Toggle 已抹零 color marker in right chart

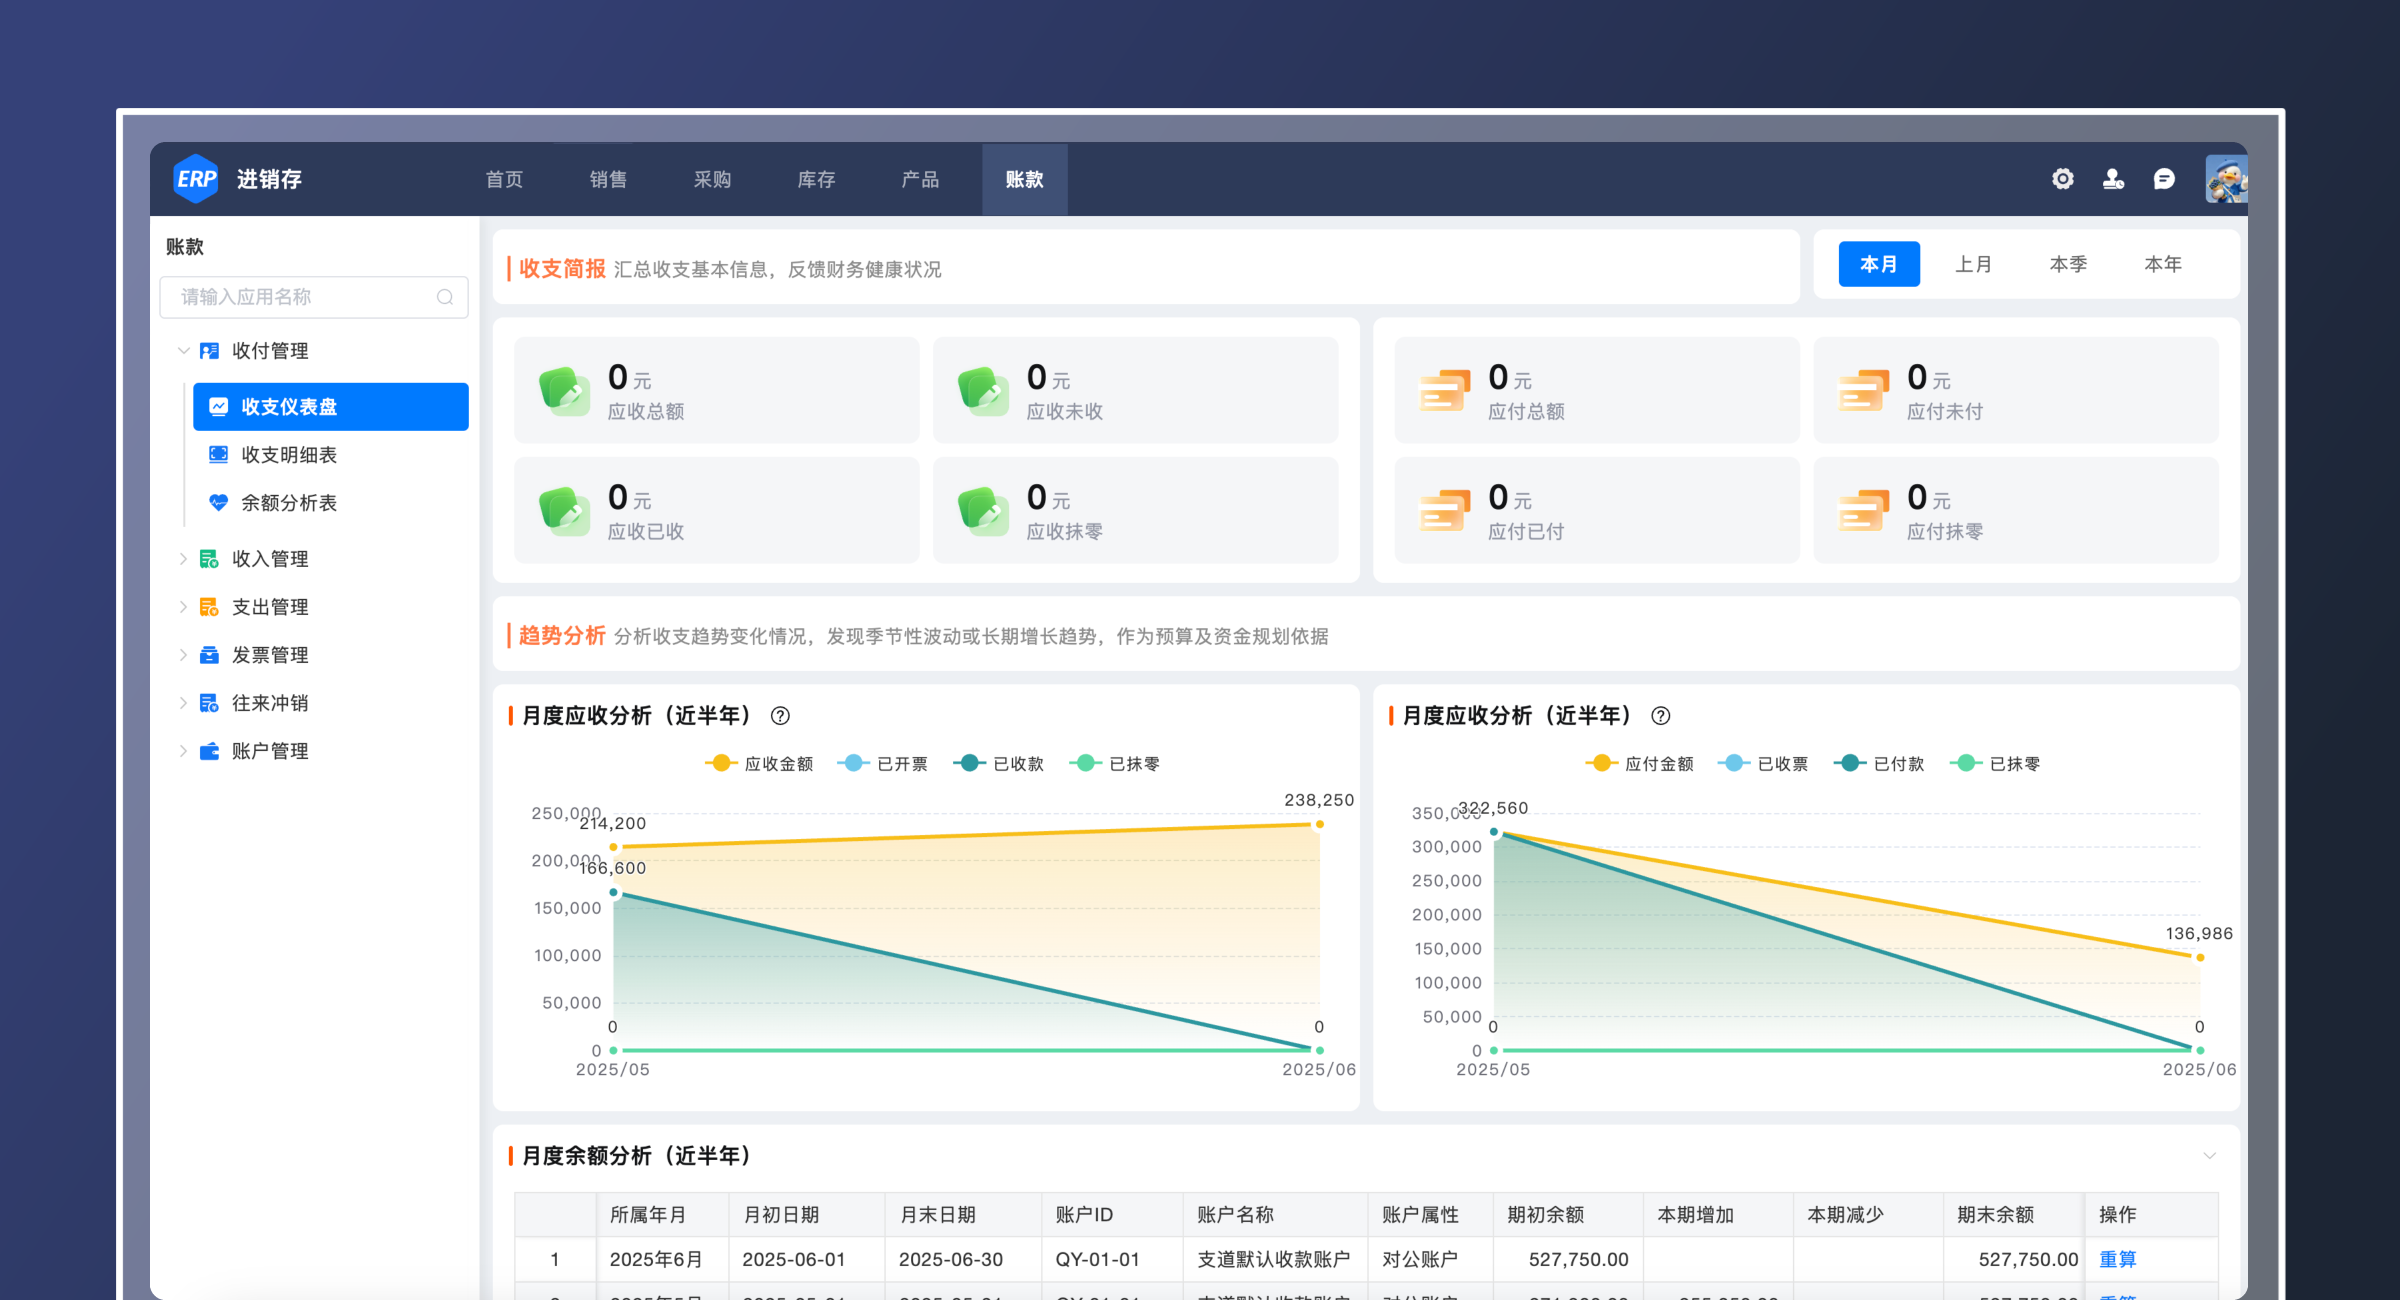[x=1966, y=764]
